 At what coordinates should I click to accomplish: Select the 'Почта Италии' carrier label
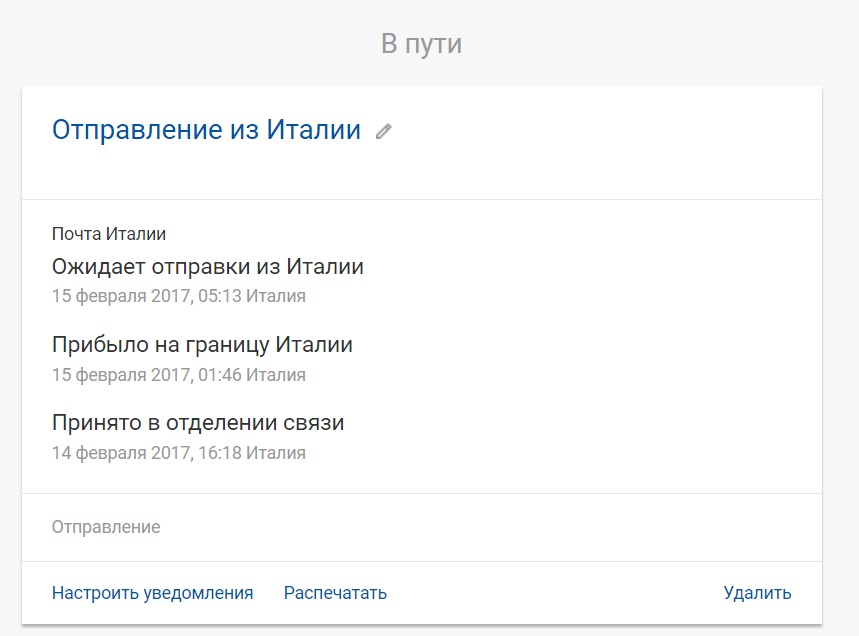[109, 234]
